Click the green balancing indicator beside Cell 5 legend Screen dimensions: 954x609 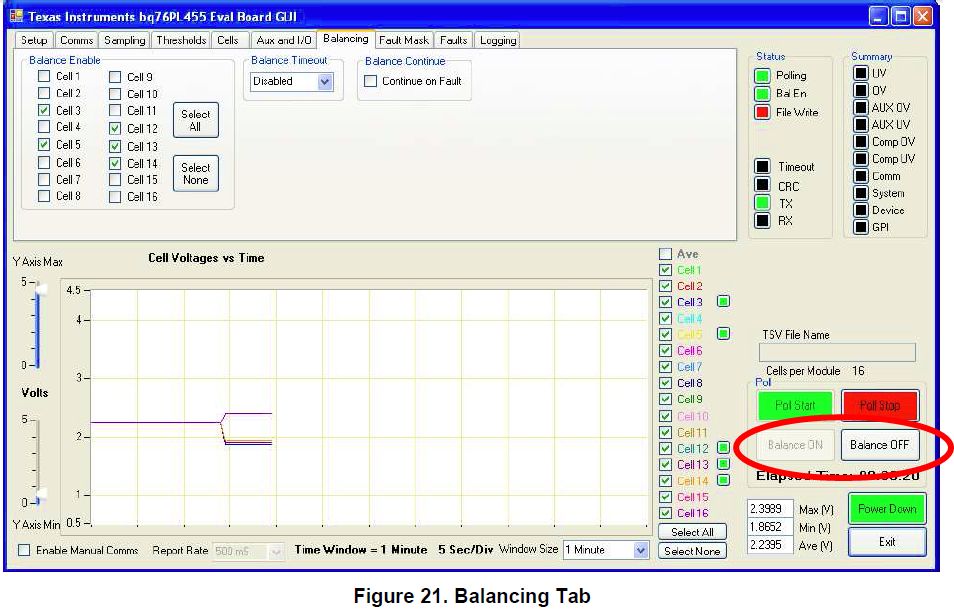pos(723,333)
